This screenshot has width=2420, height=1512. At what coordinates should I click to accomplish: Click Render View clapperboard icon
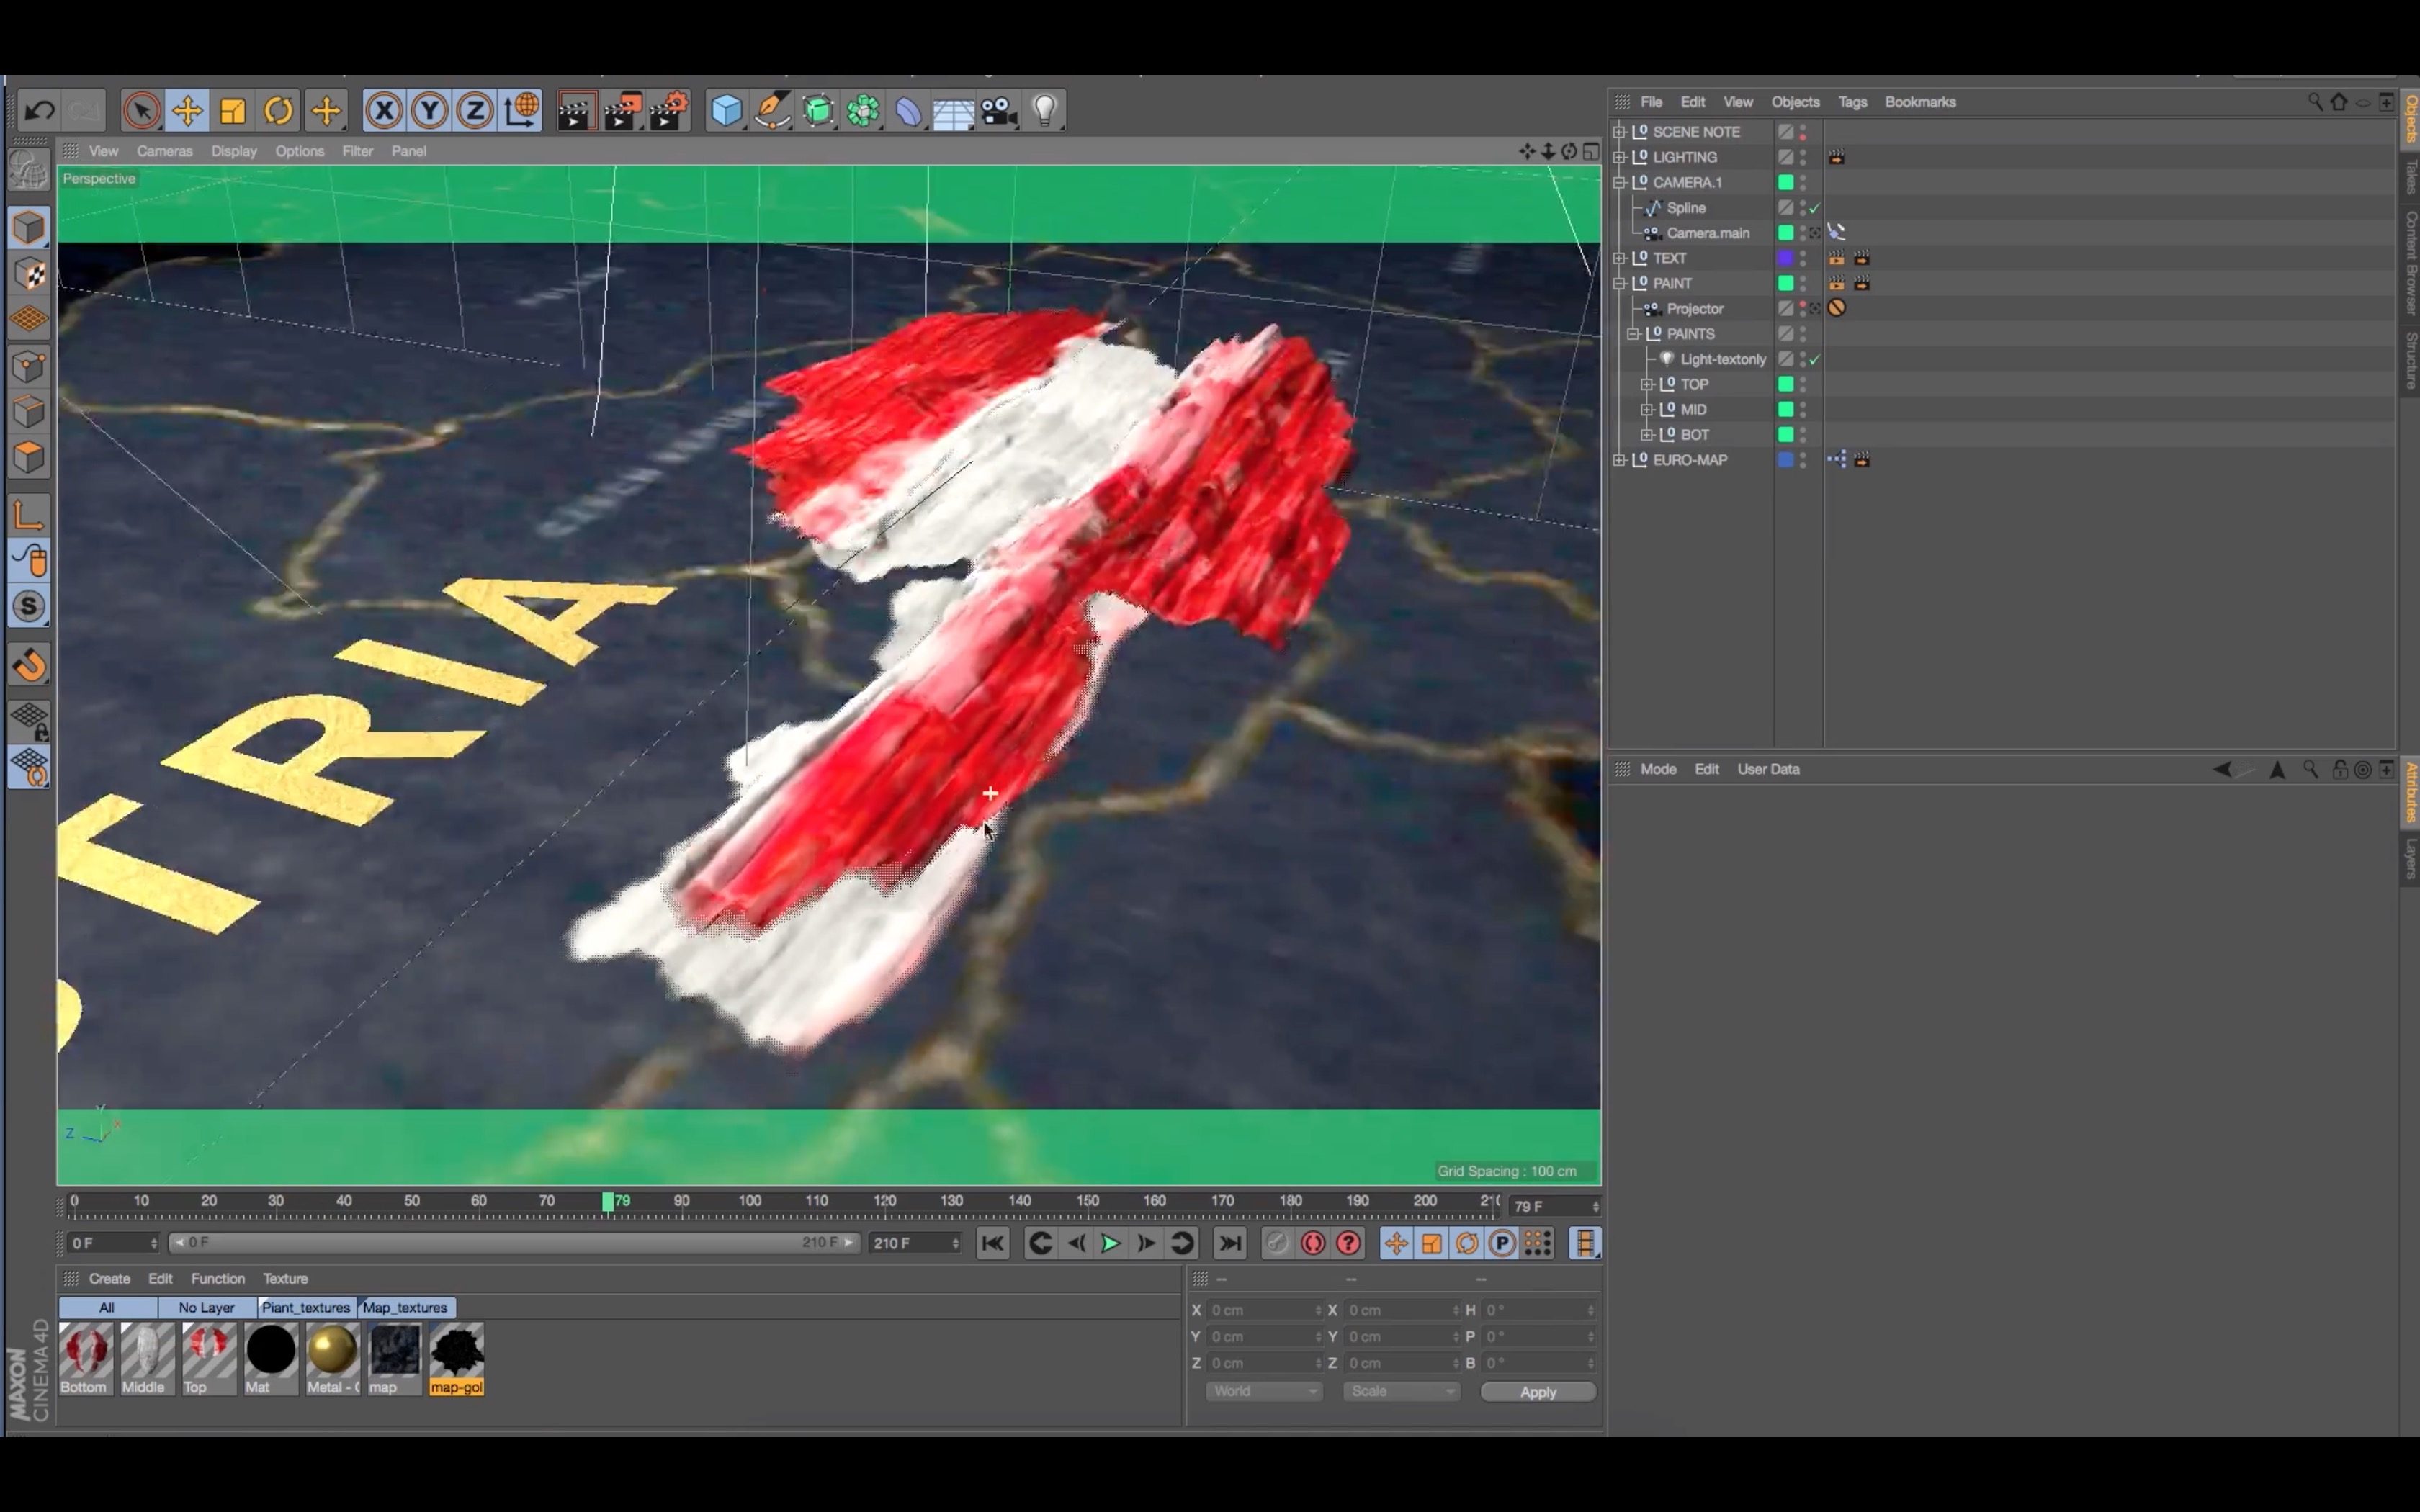pyautogui.click(x=576, y=110)
